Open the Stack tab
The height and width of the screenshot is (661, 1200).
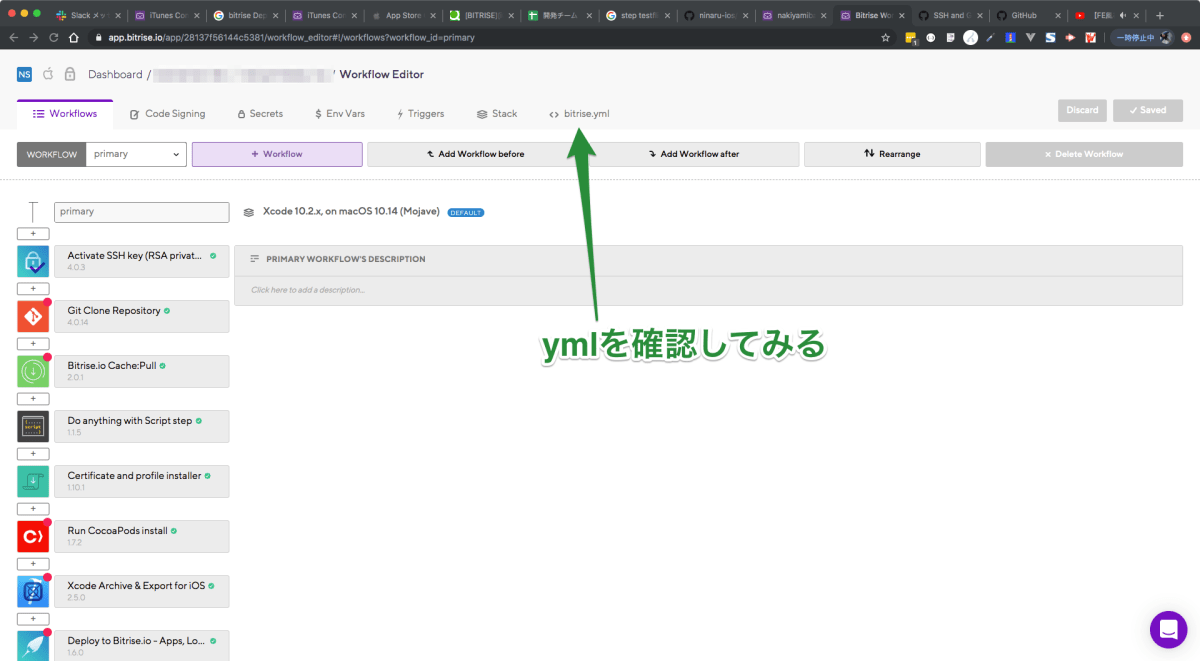click(x=497, y=114)
